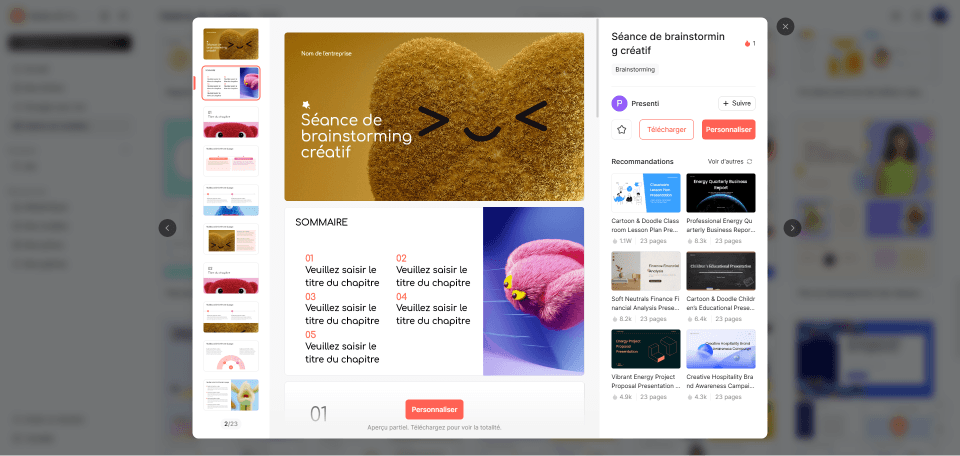Viewport: 960px width, 456px height.
Task: Close the template preview dialog with the X button
Action: coord(785,26)
